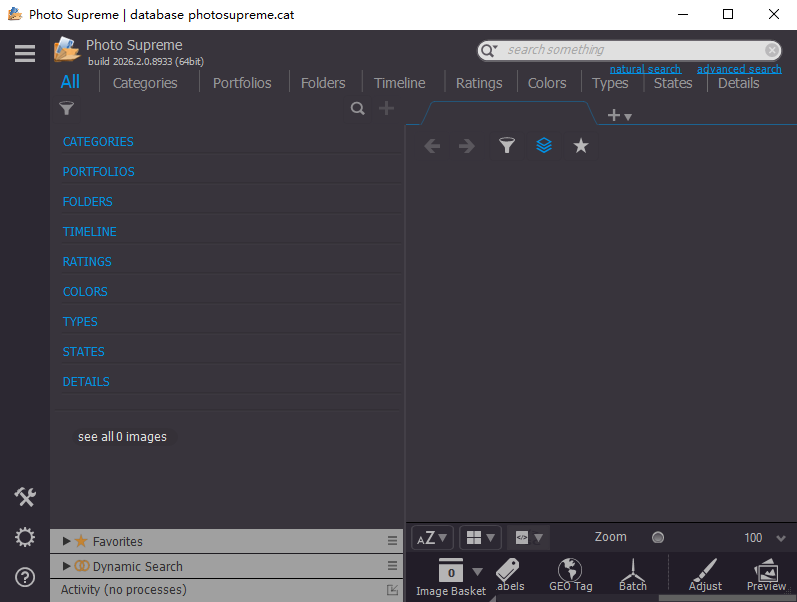Switch to the Timeline tab

400,83
